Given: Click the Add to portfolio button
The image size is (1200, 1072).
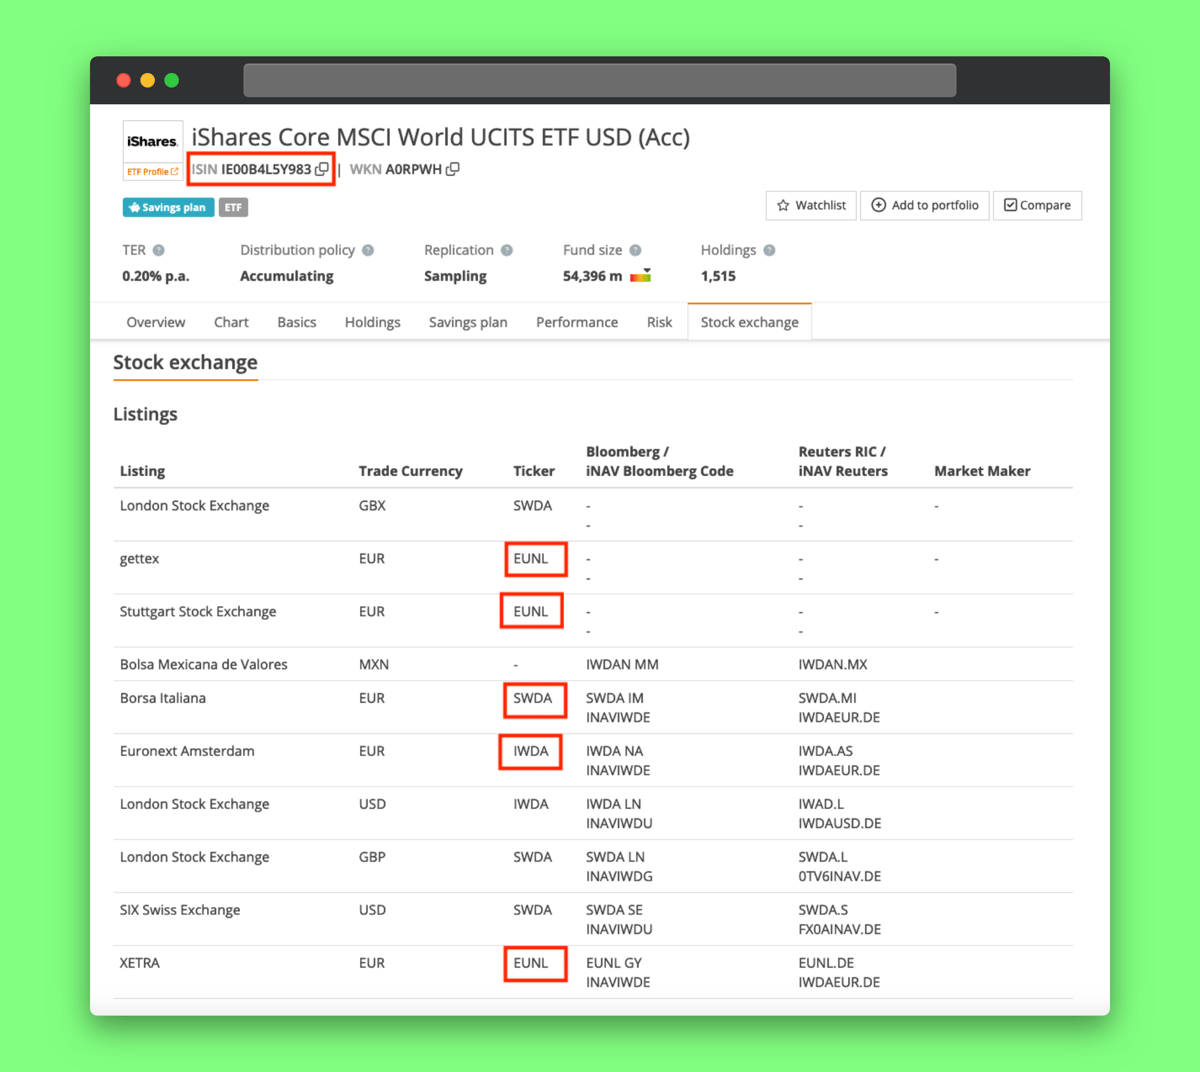Looking at the screenshot, I should (x=925, y=205).
